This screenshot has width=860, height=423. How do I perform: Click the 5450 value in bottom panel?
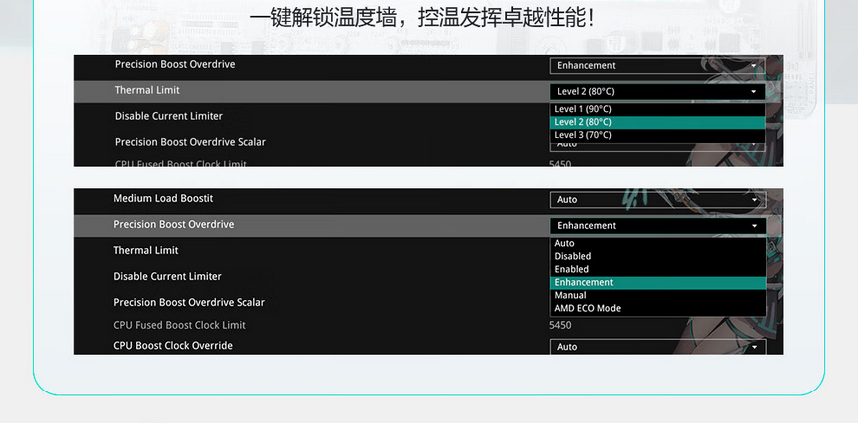tap(560, 325)
